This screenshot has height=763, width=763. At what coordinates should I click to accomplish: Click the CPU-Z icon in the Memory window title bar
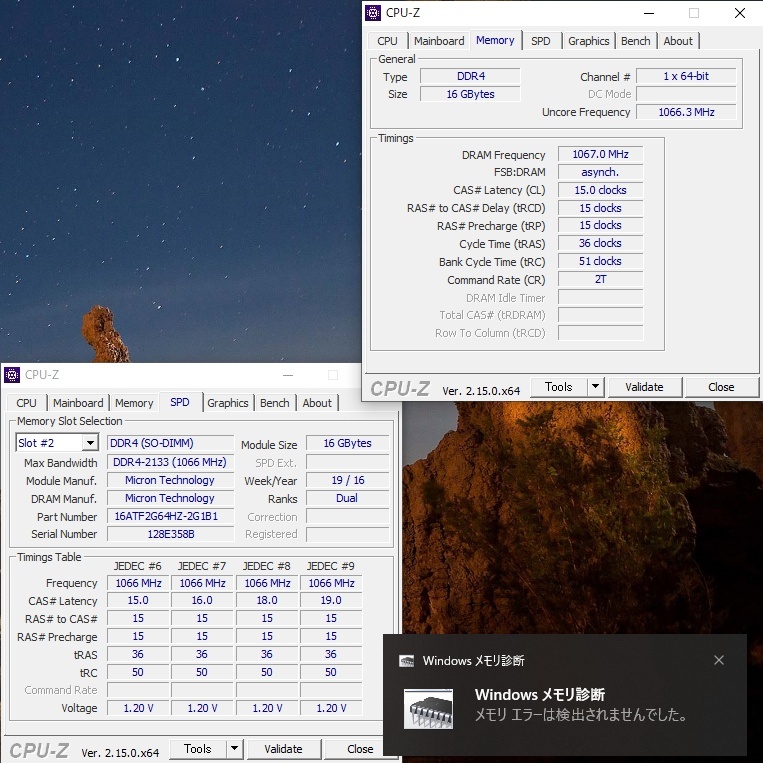pos(374,13)
